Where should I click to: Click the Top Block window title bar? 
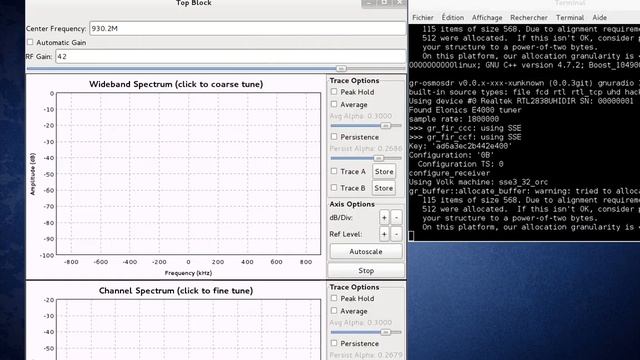click(193, 3)
